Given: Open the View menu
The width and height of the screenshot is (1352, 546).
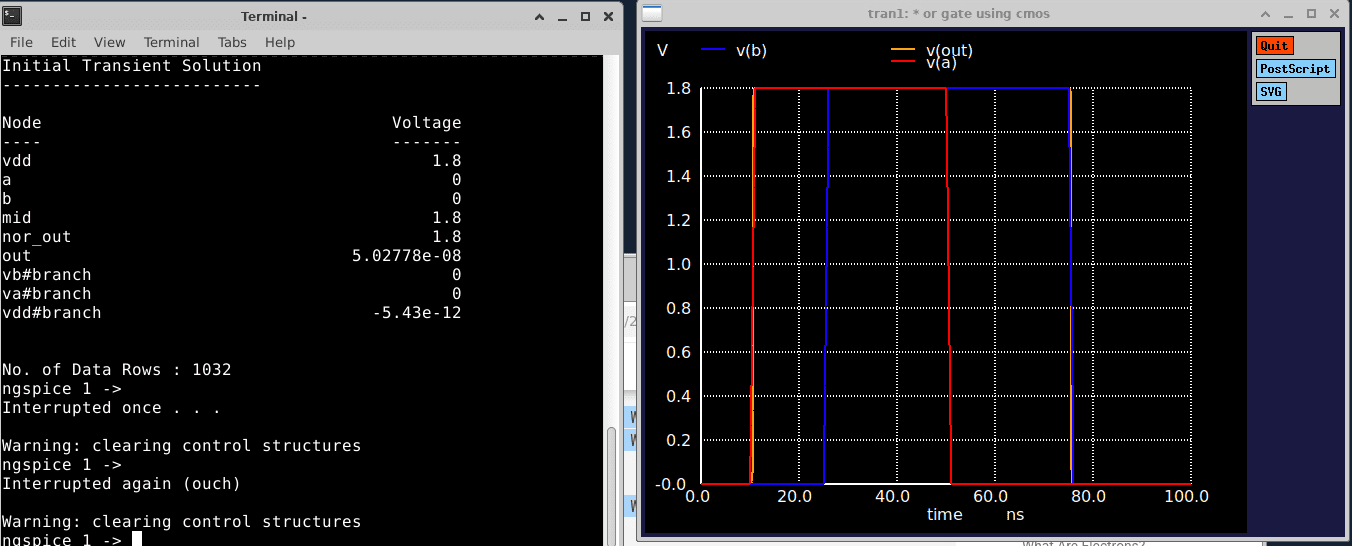Looking at the screenshot, I should (x=110, y=42).
